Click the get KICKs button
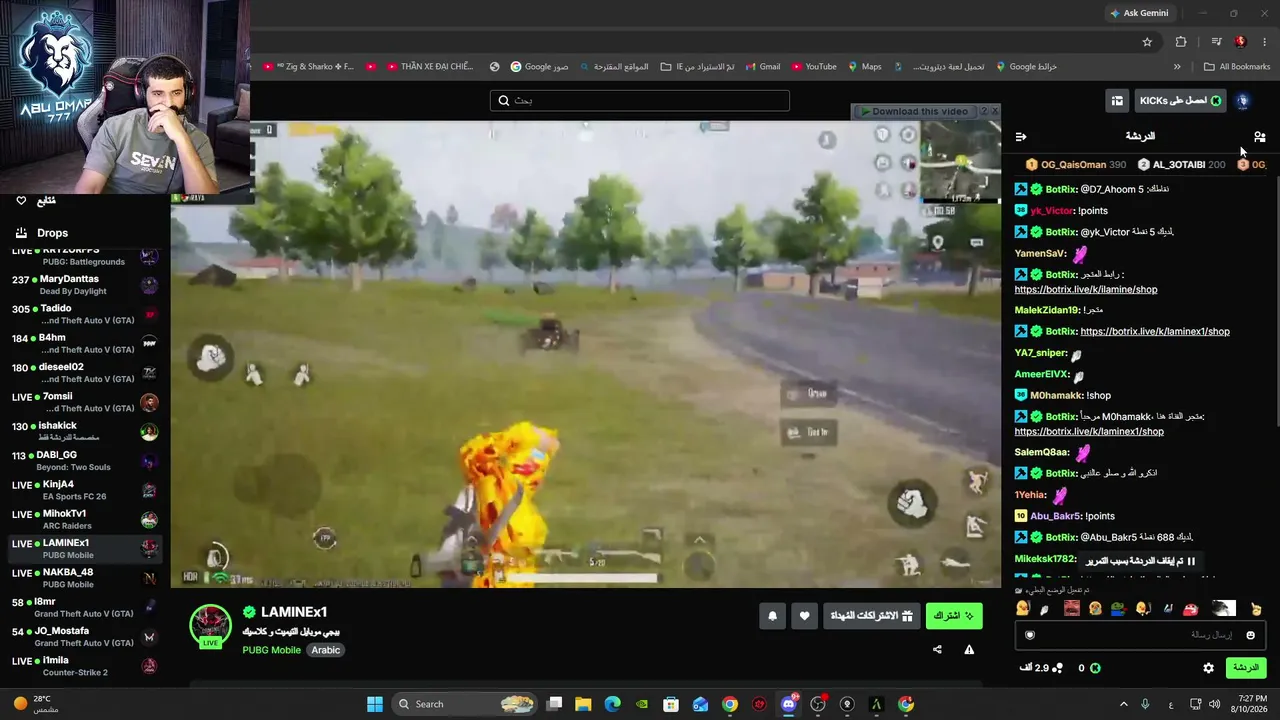 (x=1180, y=101)
